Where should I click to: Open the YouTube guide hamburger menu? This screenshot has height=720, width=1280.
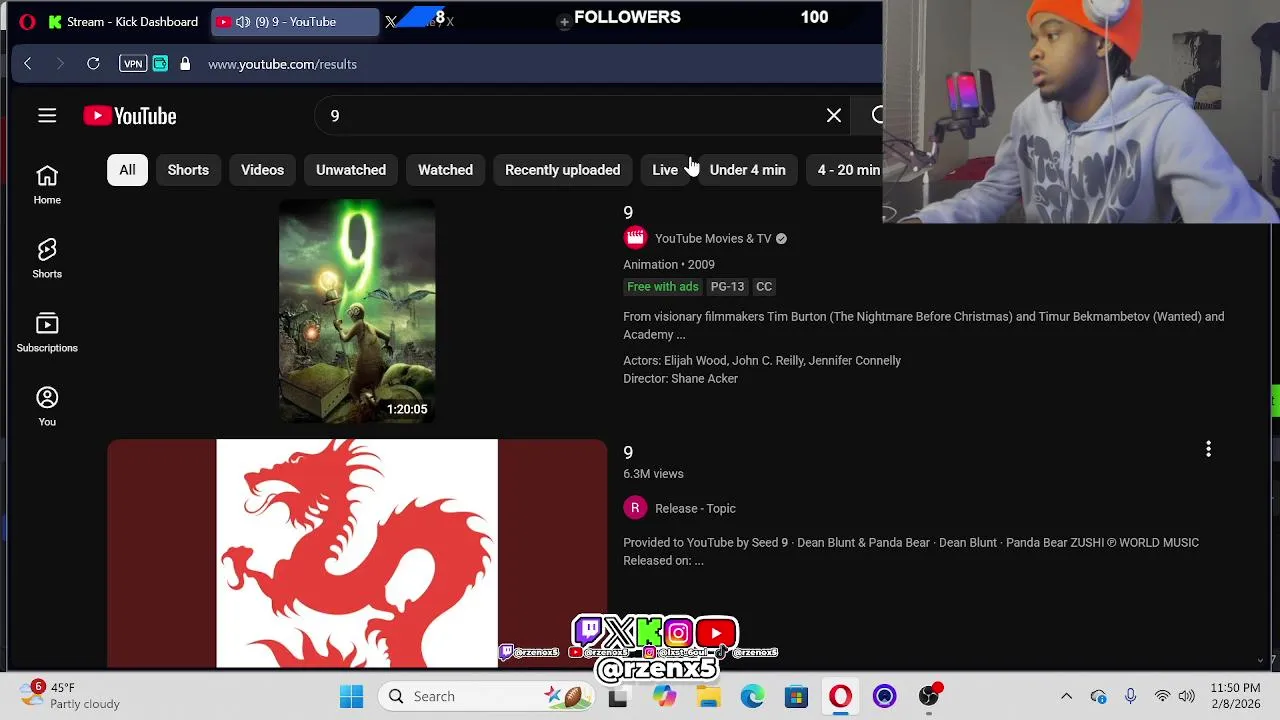[x=47, y=116]
